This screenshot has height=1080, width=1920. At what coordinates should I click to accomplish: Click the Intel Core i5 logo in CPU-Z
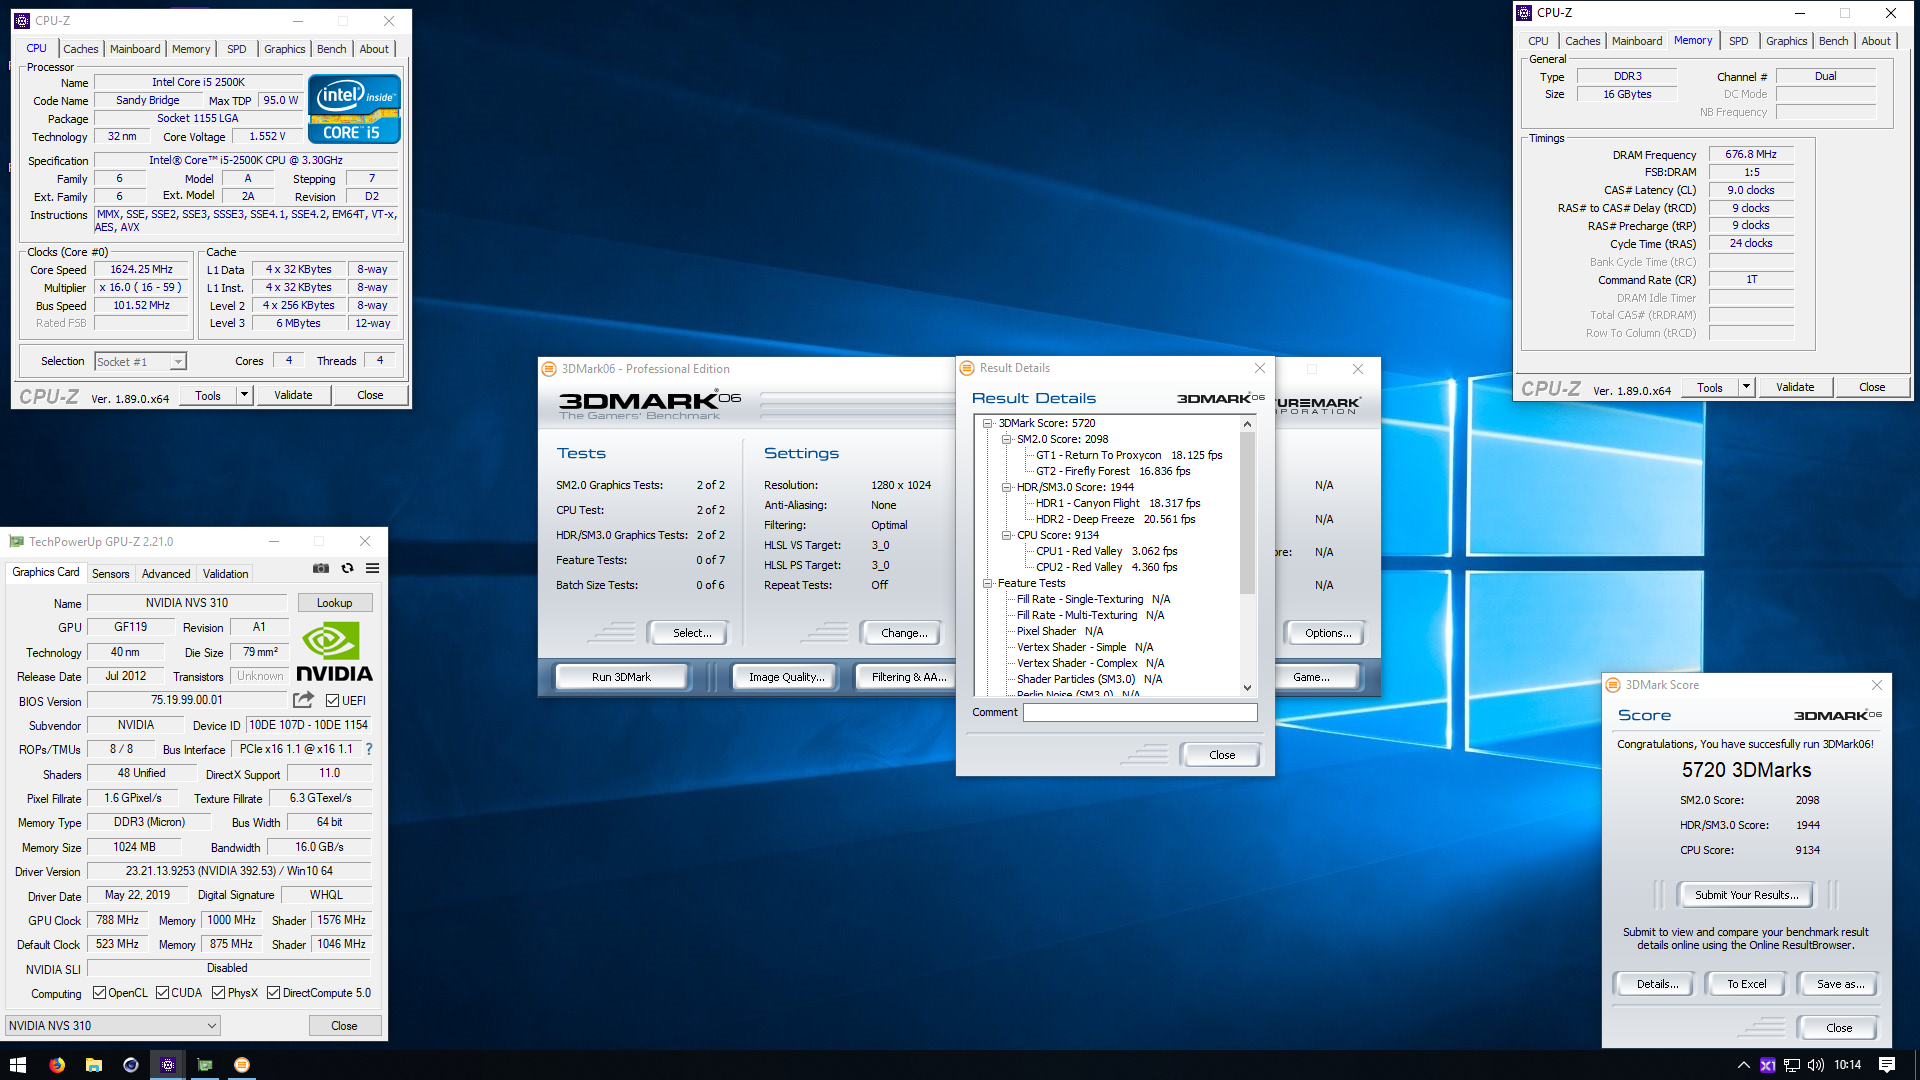coord(354,109)
